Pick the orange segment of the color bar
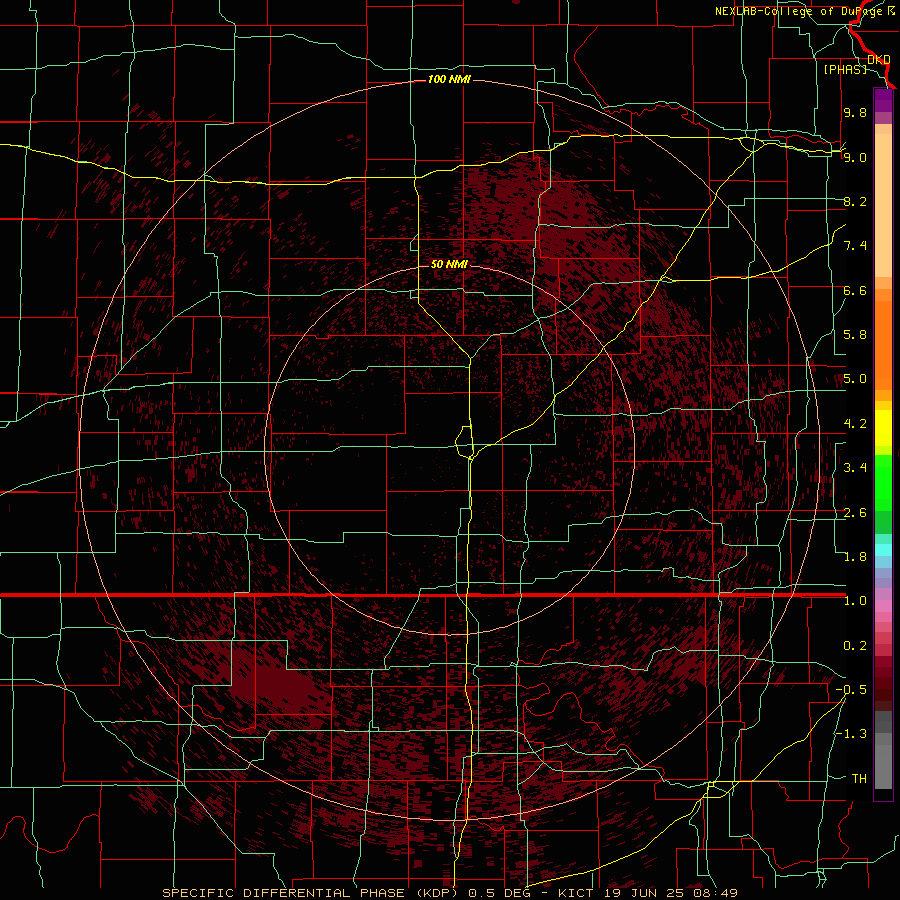 (883, 344)
